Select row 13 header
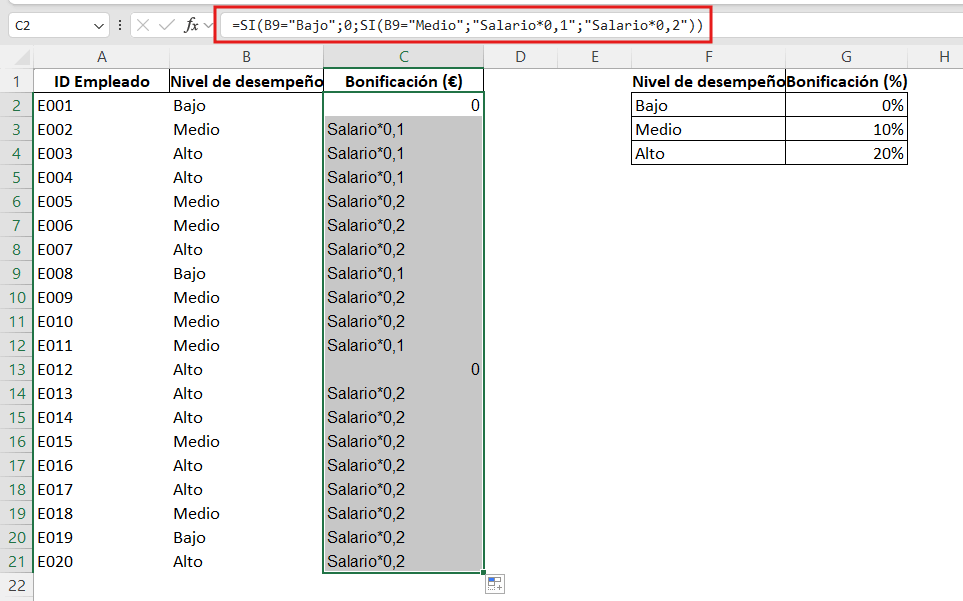Viewport: 963px width, 601px height. pos(17,370)
